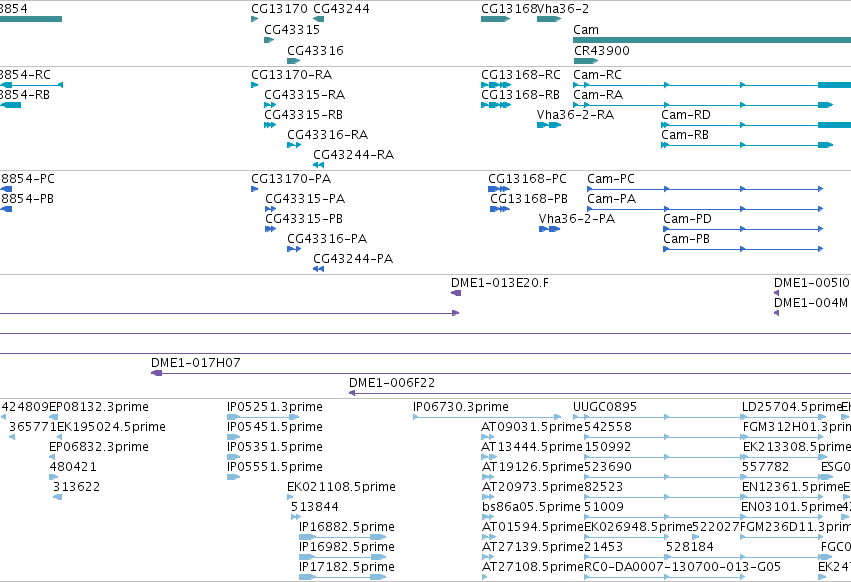Select the CG43315 gene feature
Viewport: 851px width, 582px height.
click(269, 40)
